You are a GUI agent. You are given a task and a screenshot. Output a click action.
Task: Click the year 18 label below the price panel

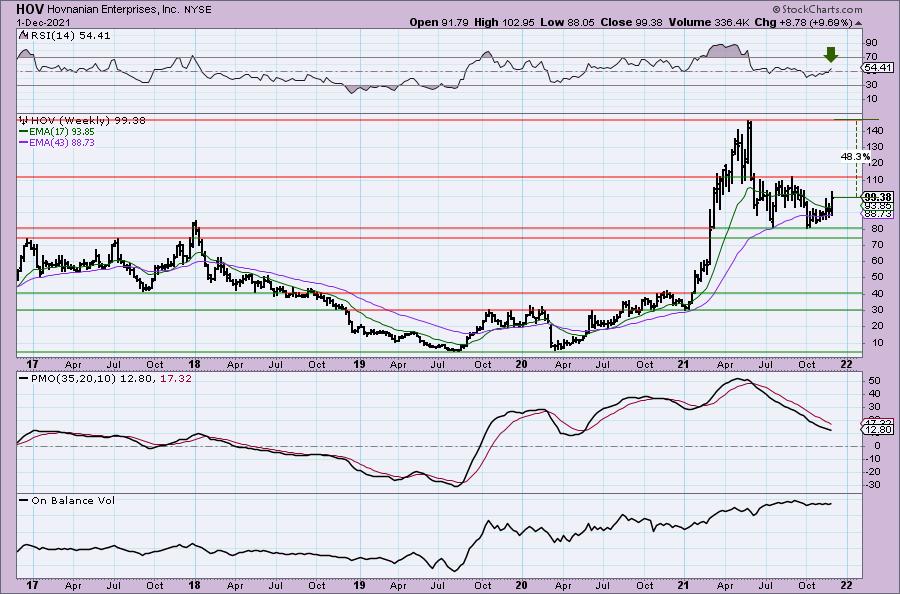195,364
